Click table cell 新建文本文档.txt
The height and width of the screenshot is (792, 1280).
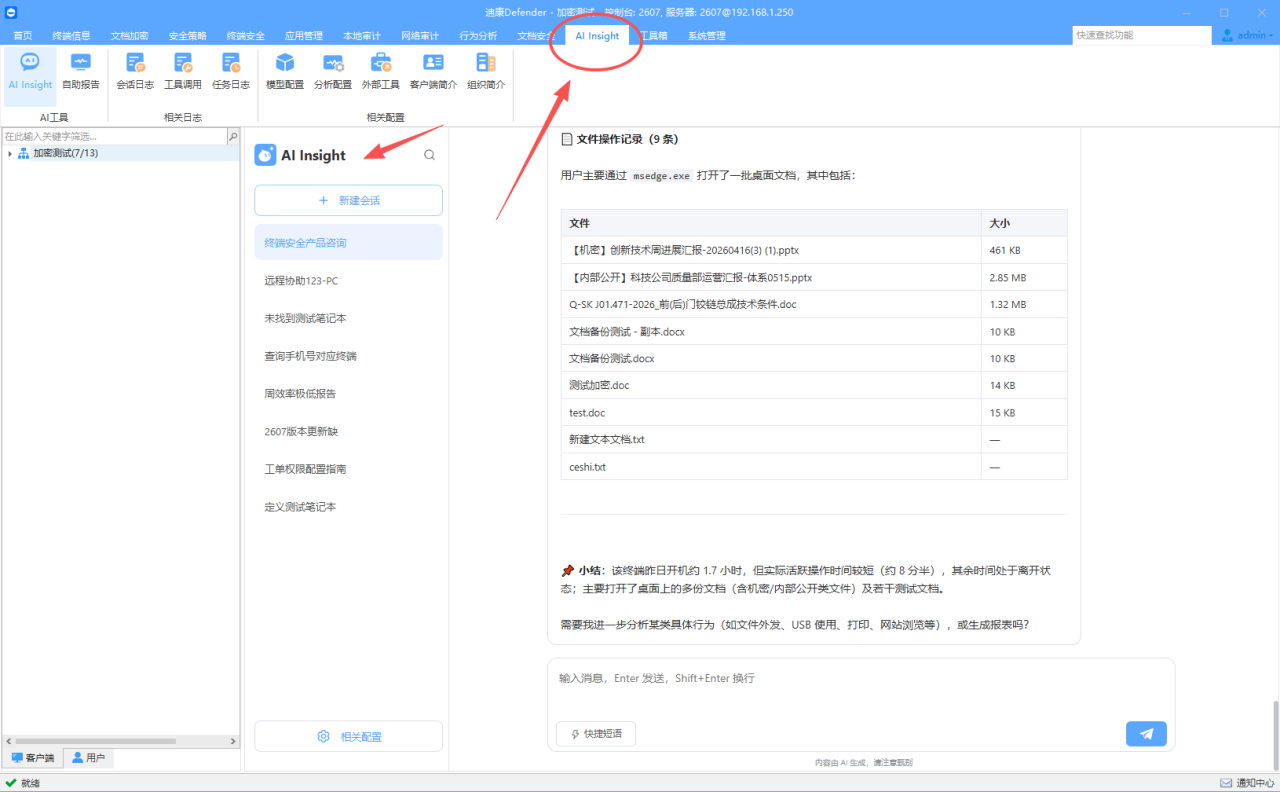point(771,439)
